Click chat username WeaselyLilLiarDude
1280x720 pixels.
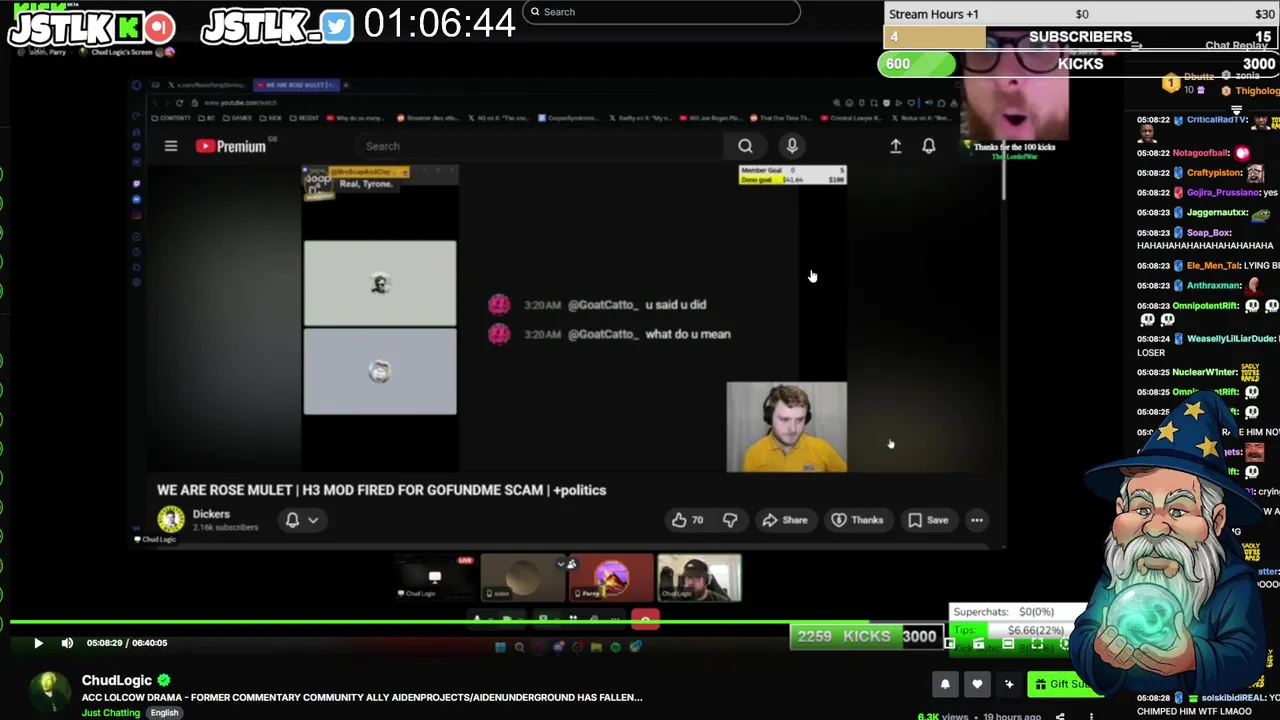click(1231, 339)
